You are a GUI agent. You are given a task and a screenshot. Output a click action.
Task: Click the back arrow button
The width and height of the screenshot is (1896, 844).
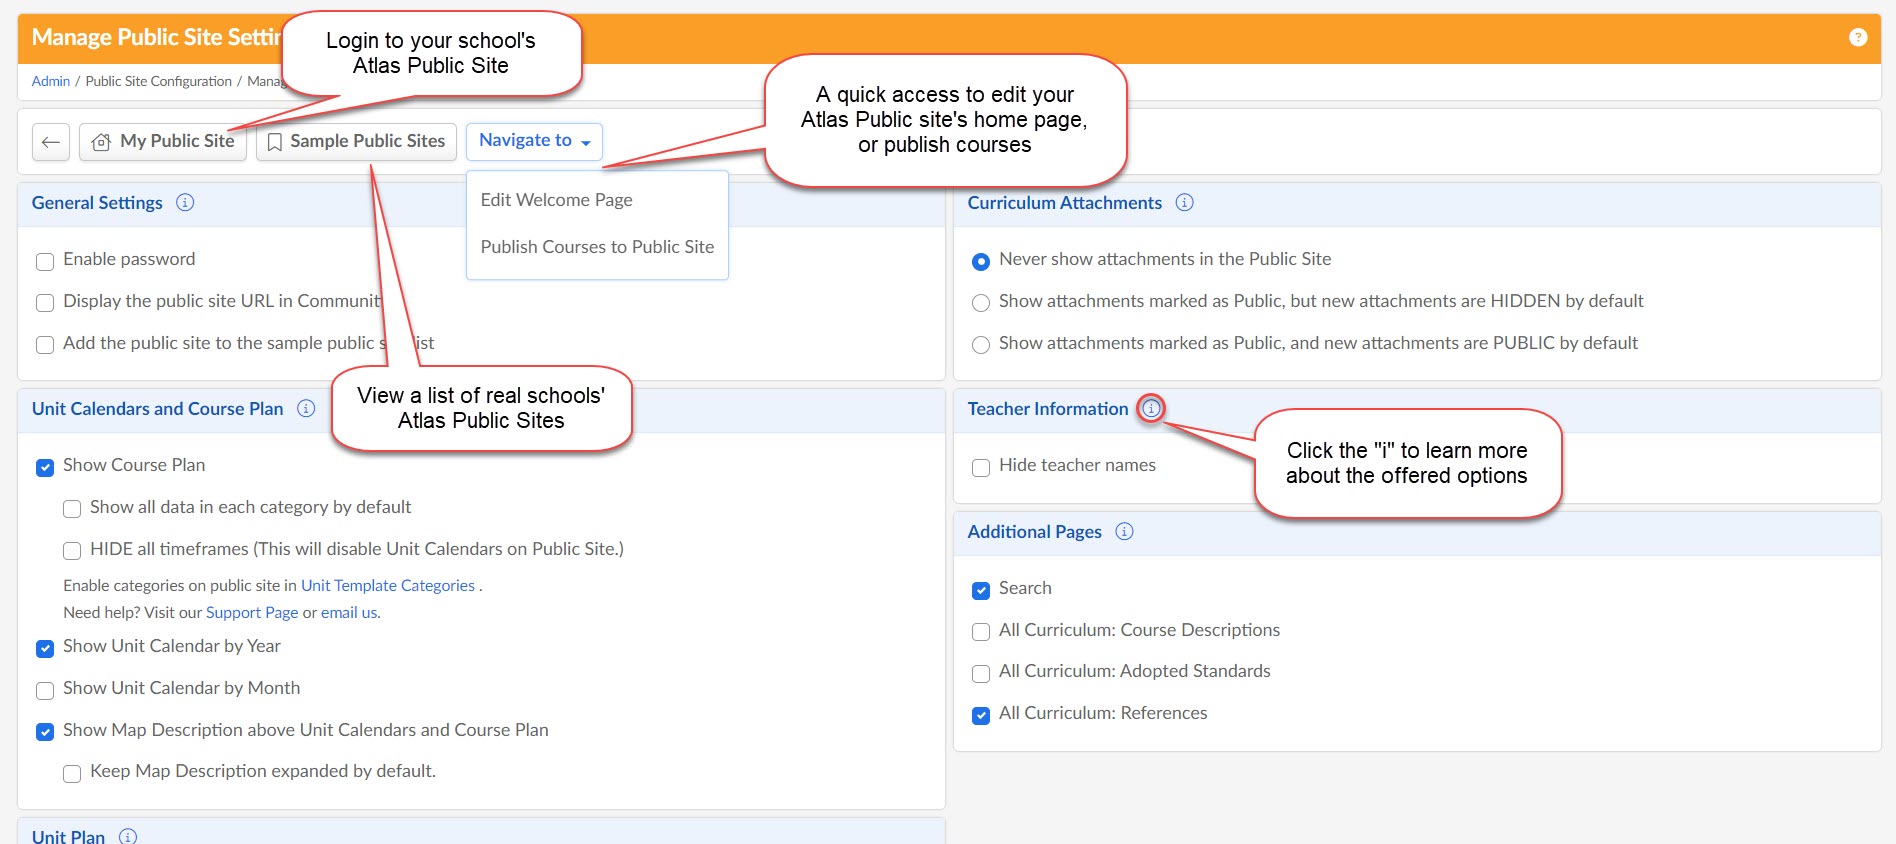point(51,142)
